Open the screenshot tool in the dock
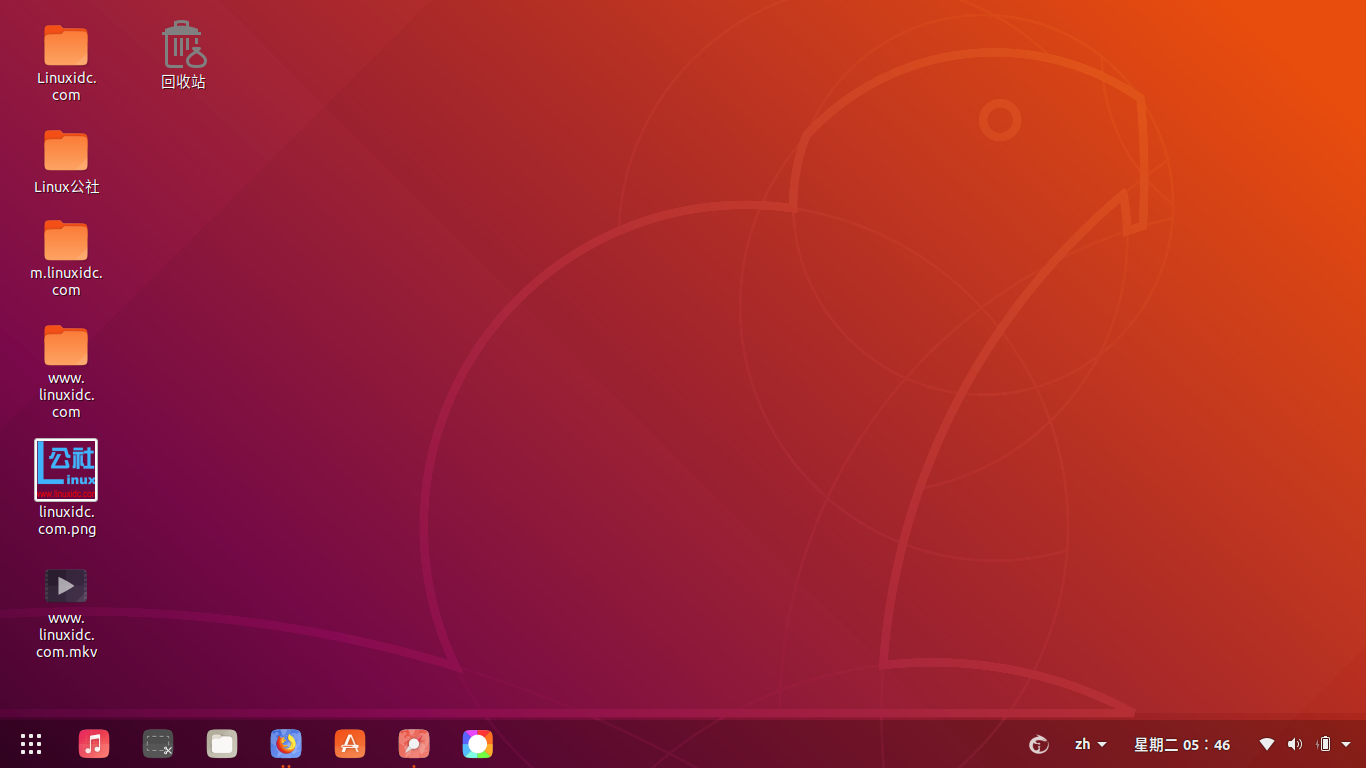The image size is (1366, 768). click(158, 744)
